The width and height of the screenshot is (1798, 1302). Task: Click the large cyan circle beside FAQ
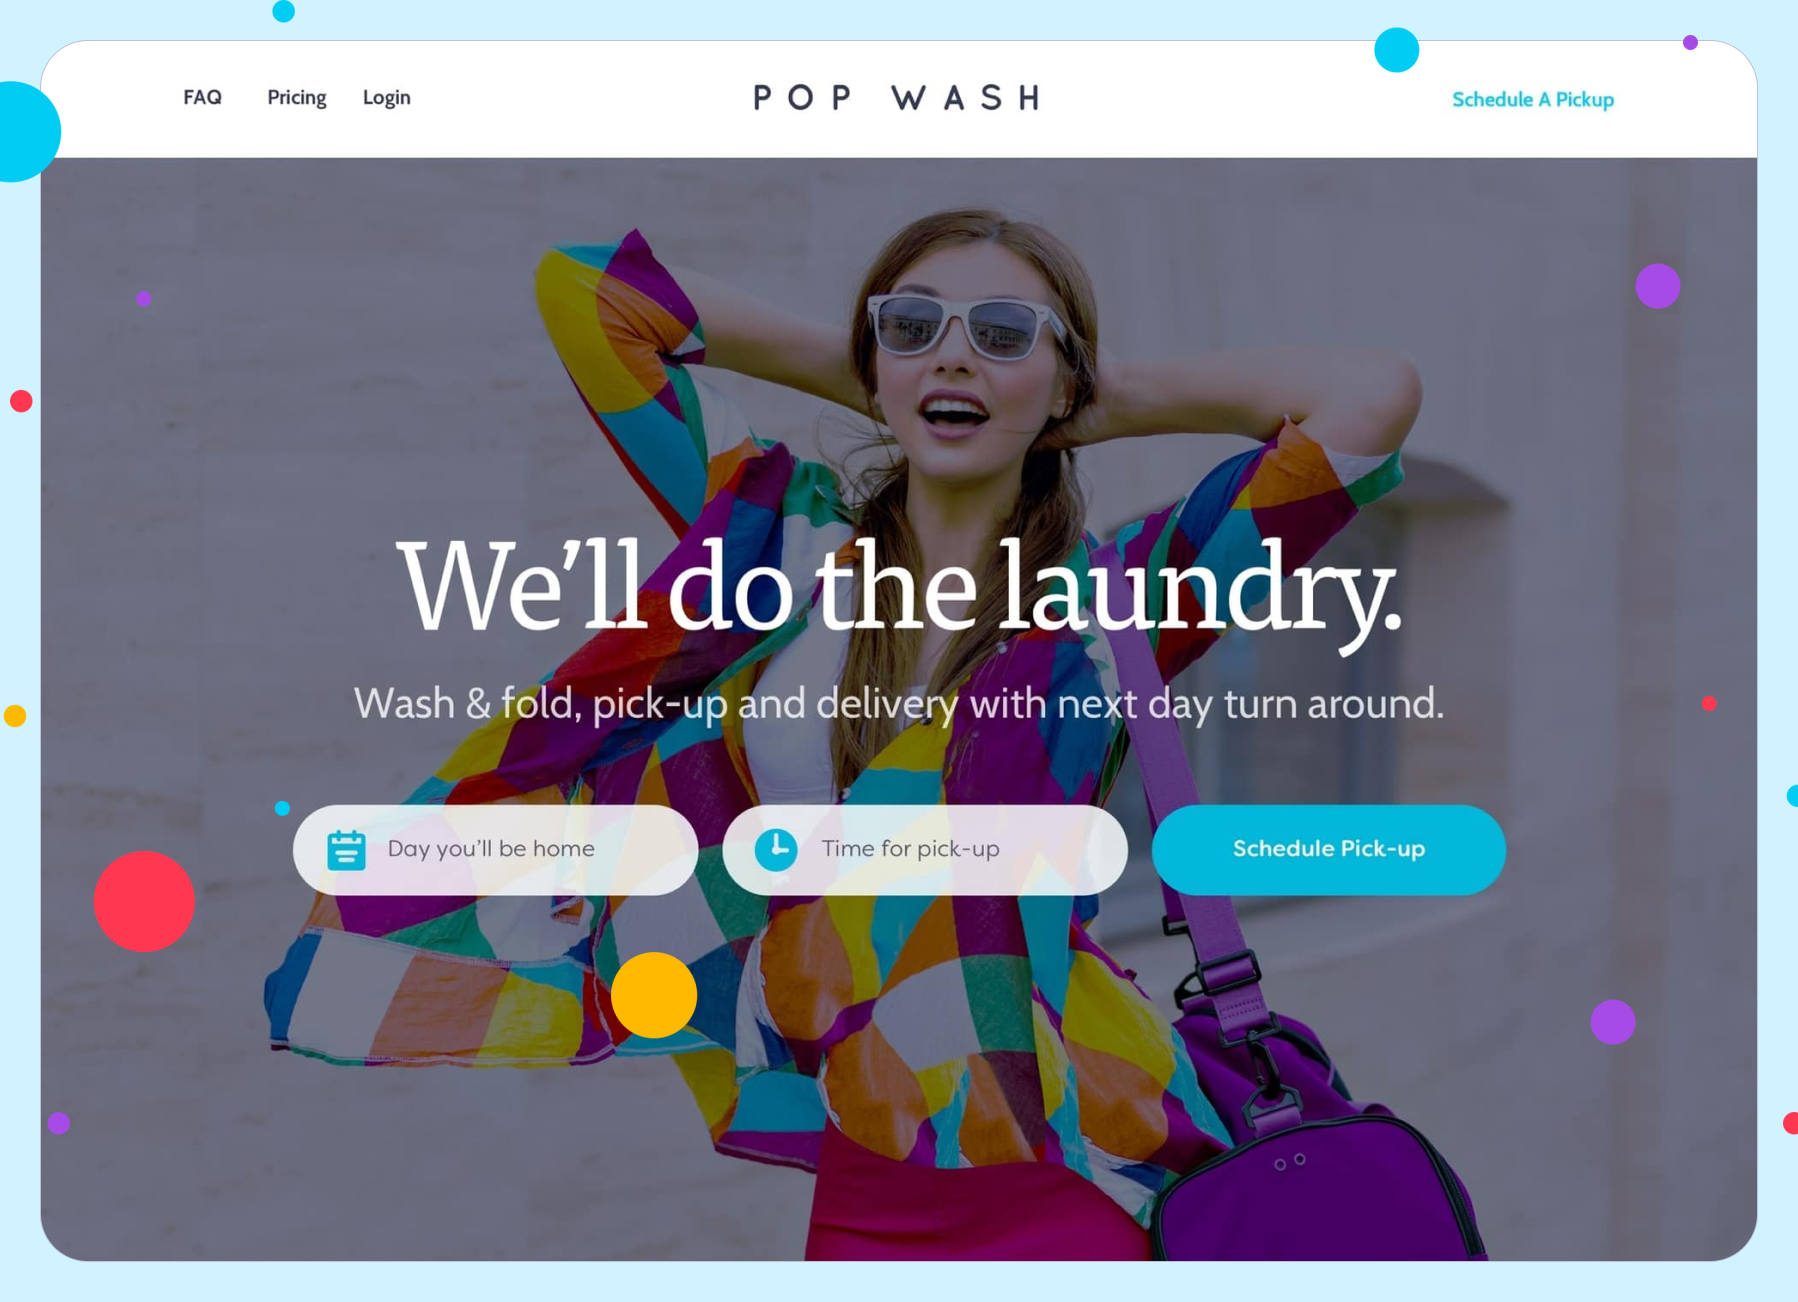point(20,131)
